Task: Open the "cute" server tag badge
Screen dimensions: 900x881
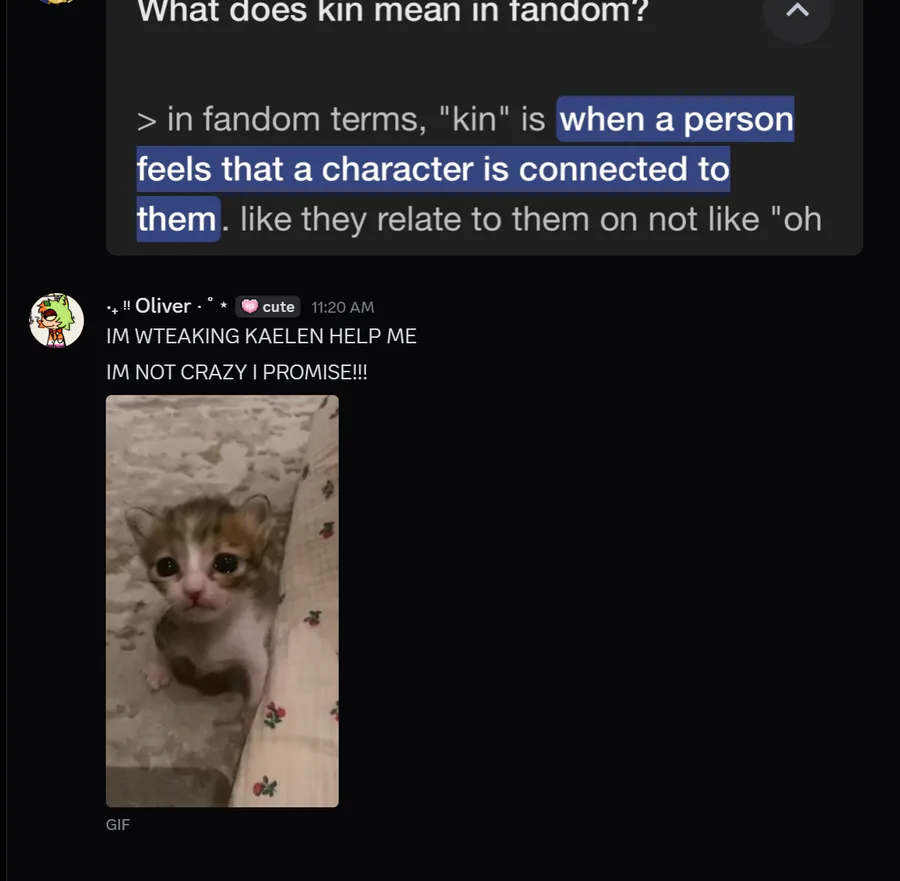Action: click(267, 307)
